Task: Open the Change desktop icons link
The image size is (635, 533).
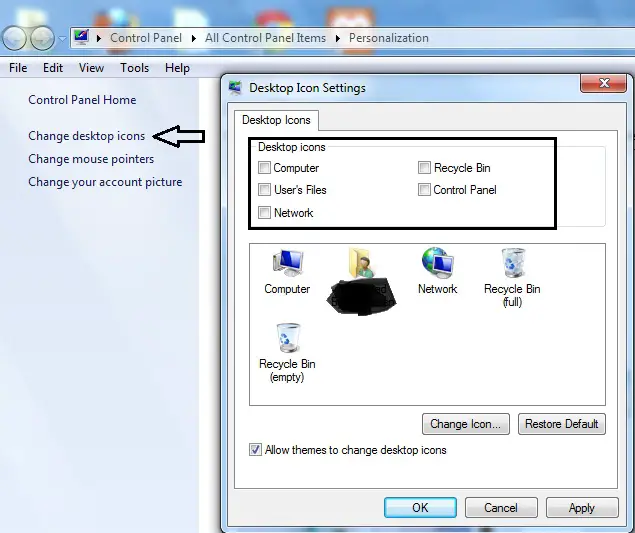Action: (87, 136)
